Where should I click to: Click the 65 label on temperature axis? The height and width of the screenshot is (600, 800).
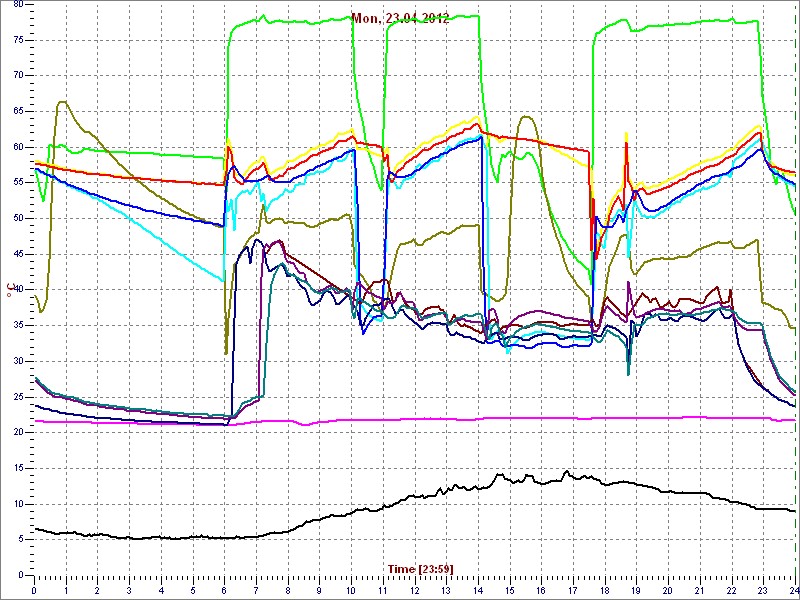(17, 111)
